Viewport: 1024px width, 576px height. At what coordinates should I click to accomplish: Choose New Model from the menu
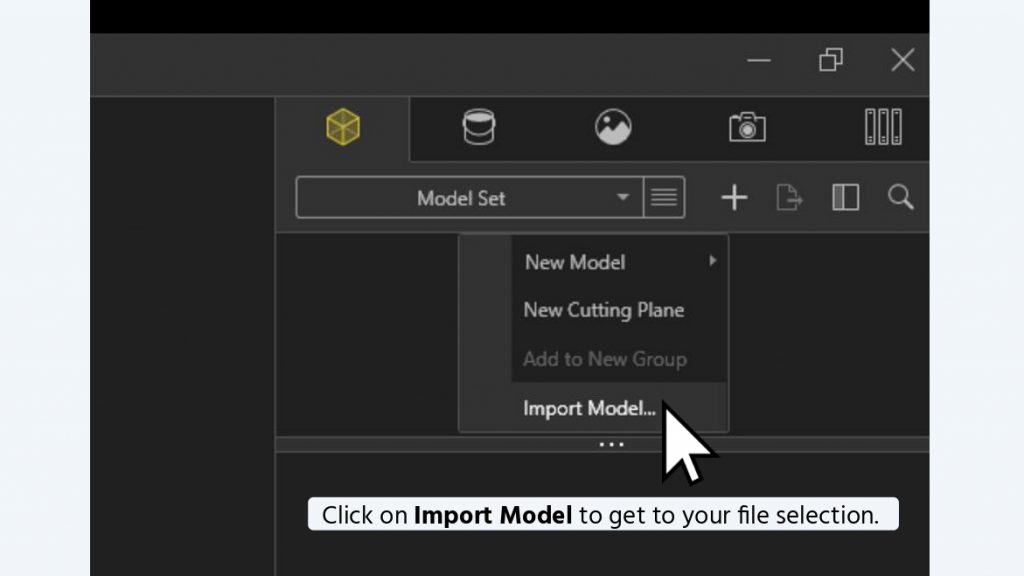coord(575,262)
